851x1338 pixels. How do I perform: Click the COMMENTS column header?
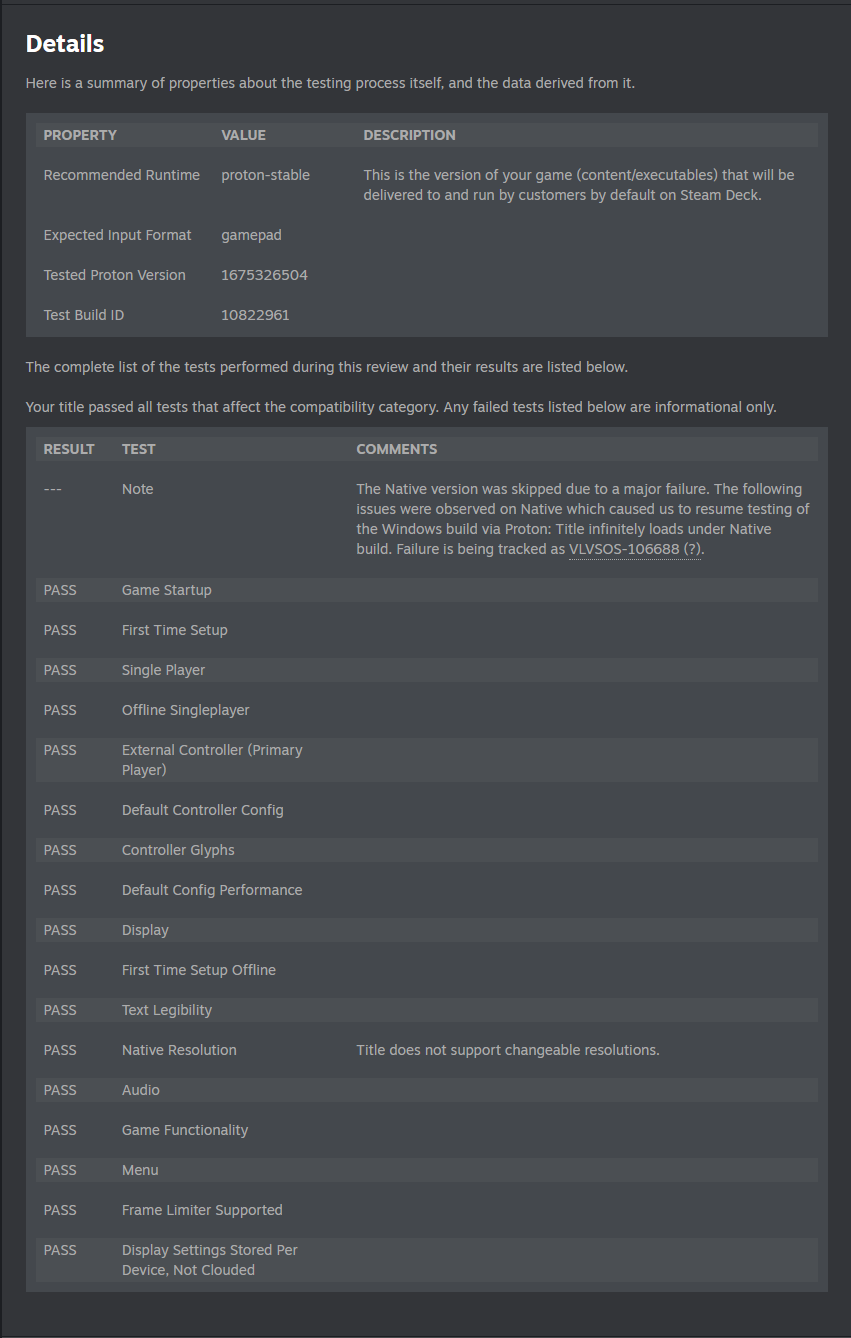396,449
